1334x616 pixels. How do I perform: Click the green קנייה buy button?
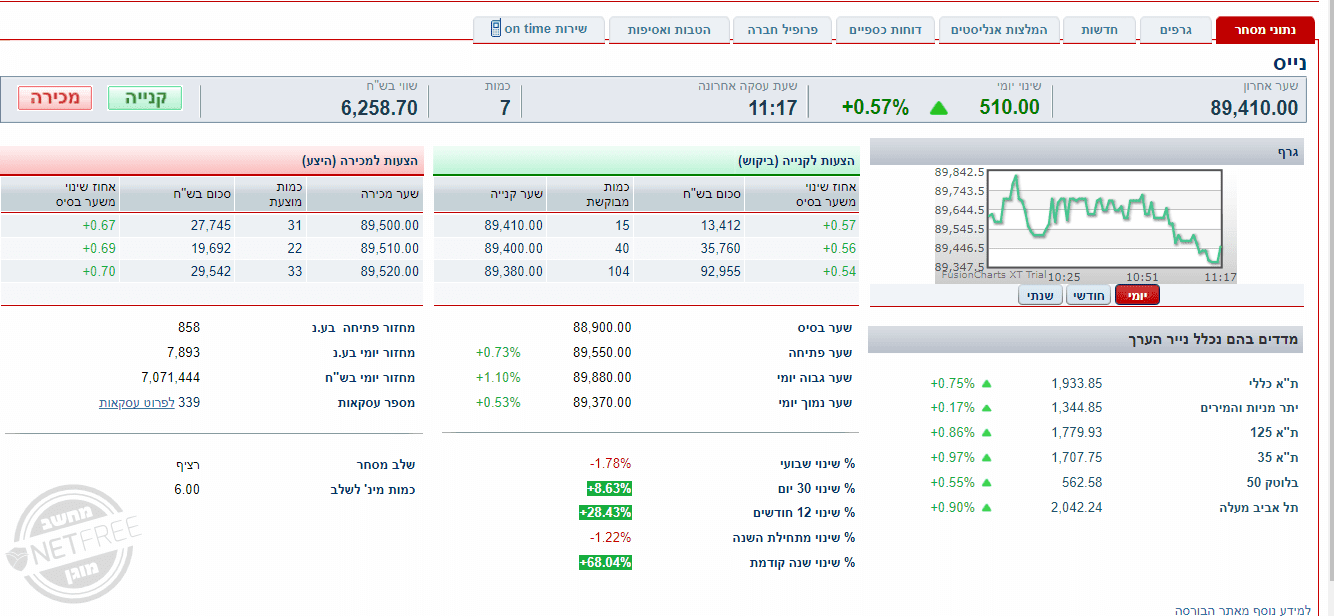(144, 98)
